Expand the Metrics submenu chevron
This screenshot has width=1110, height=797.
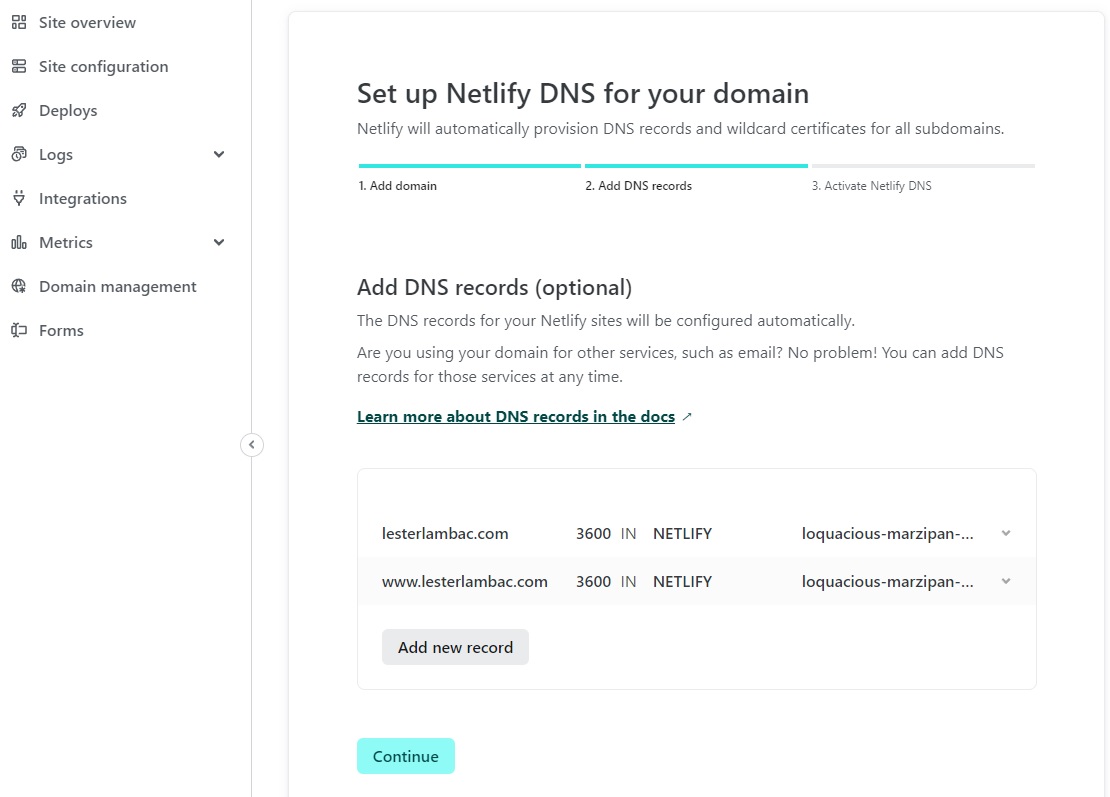219,243
